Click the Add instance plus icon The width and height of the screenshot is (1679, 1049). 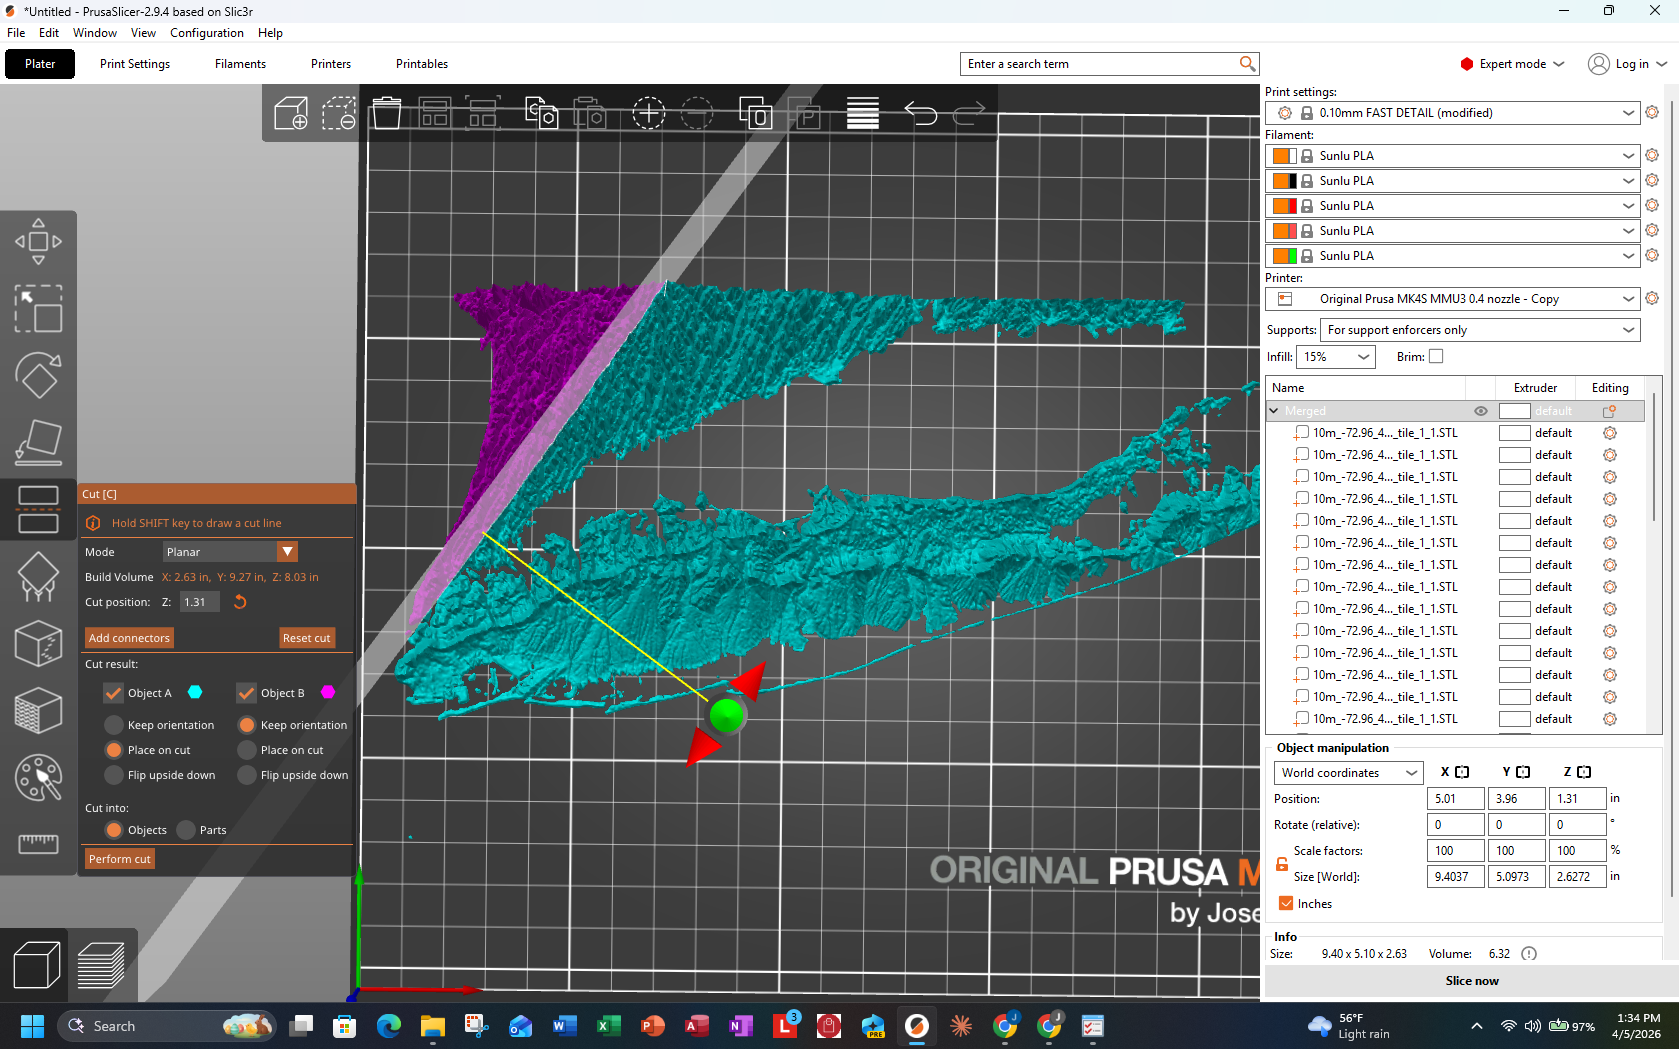click(x=649, y=113)
